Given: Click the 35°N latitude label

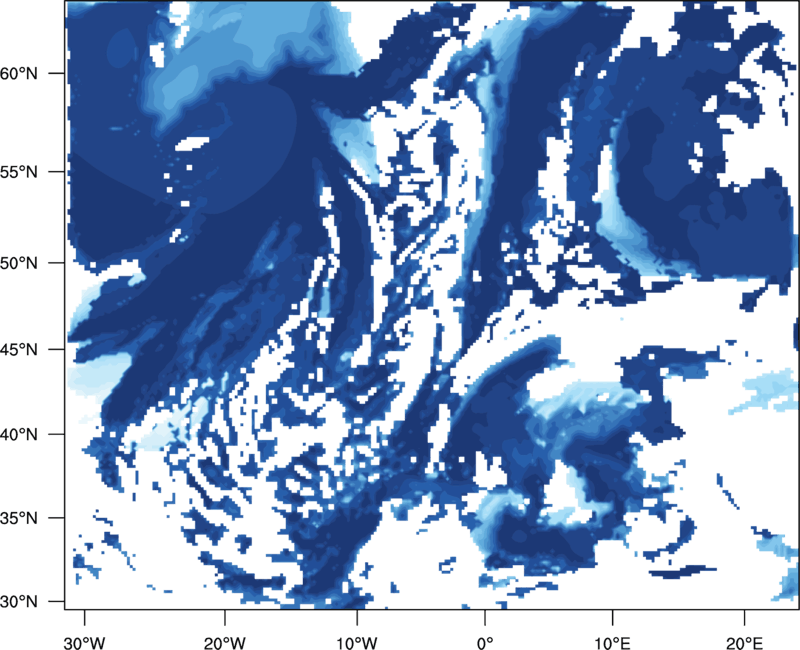Looking at the screenshot, I should pyautogui.click(x=19, y=518).
